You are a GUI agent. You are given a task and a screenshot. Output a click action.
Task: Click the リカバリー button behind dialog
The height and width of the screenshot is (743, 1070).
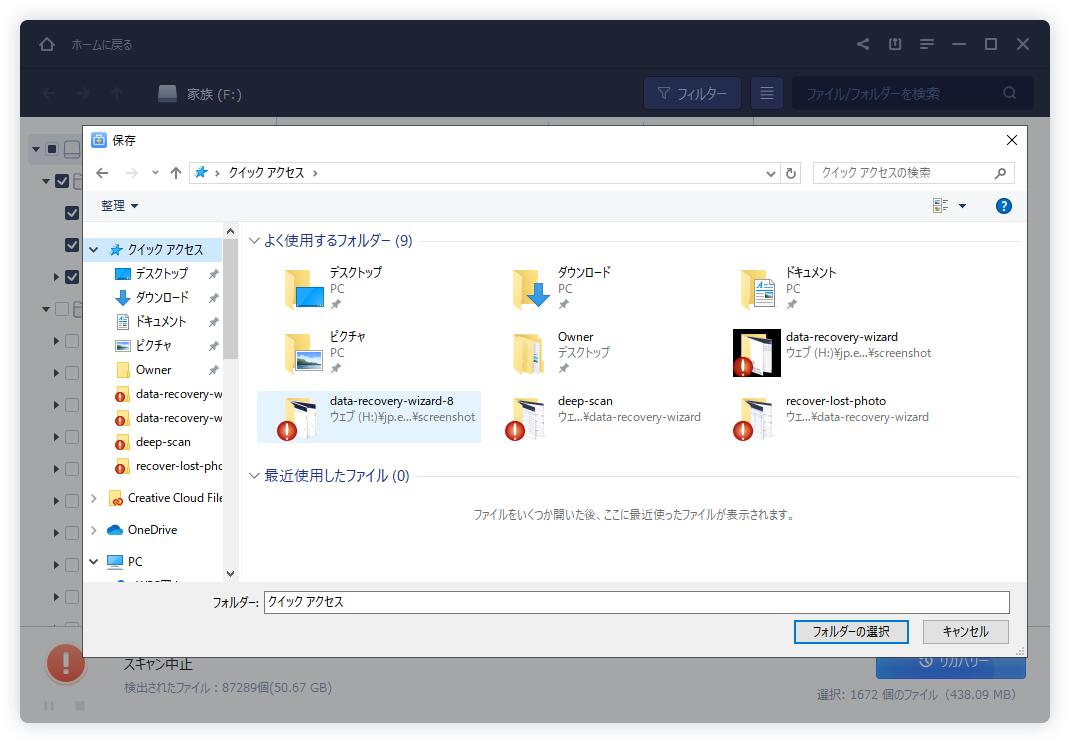tap(951, 667)
